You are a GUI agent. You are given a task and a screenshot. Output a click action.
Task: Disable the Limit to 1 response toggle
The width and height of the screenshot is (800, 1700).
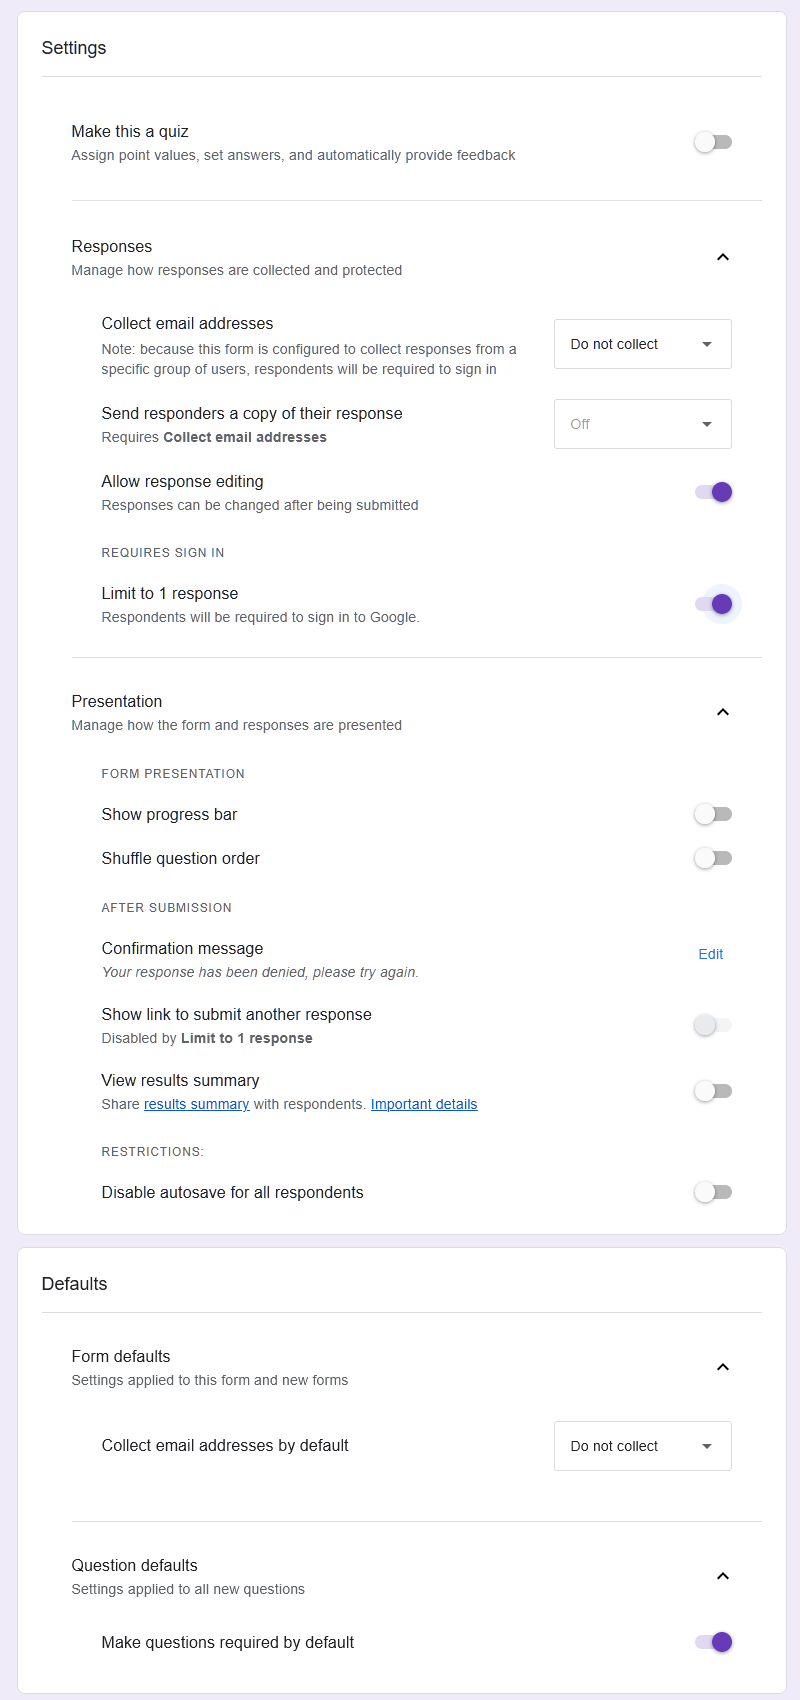click(x=714, y=604)
